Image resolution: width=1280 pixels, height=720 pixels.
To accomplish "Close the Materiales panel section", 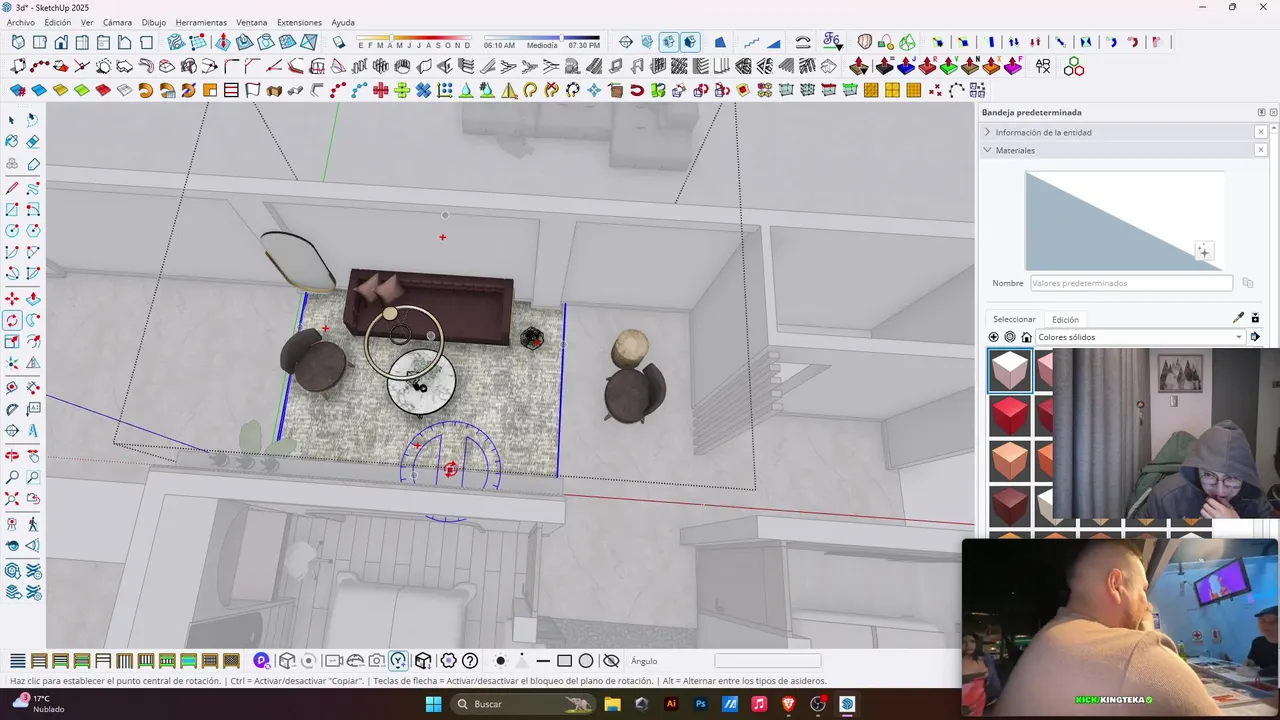I will pyautogui.click(x=1261, y=150).
